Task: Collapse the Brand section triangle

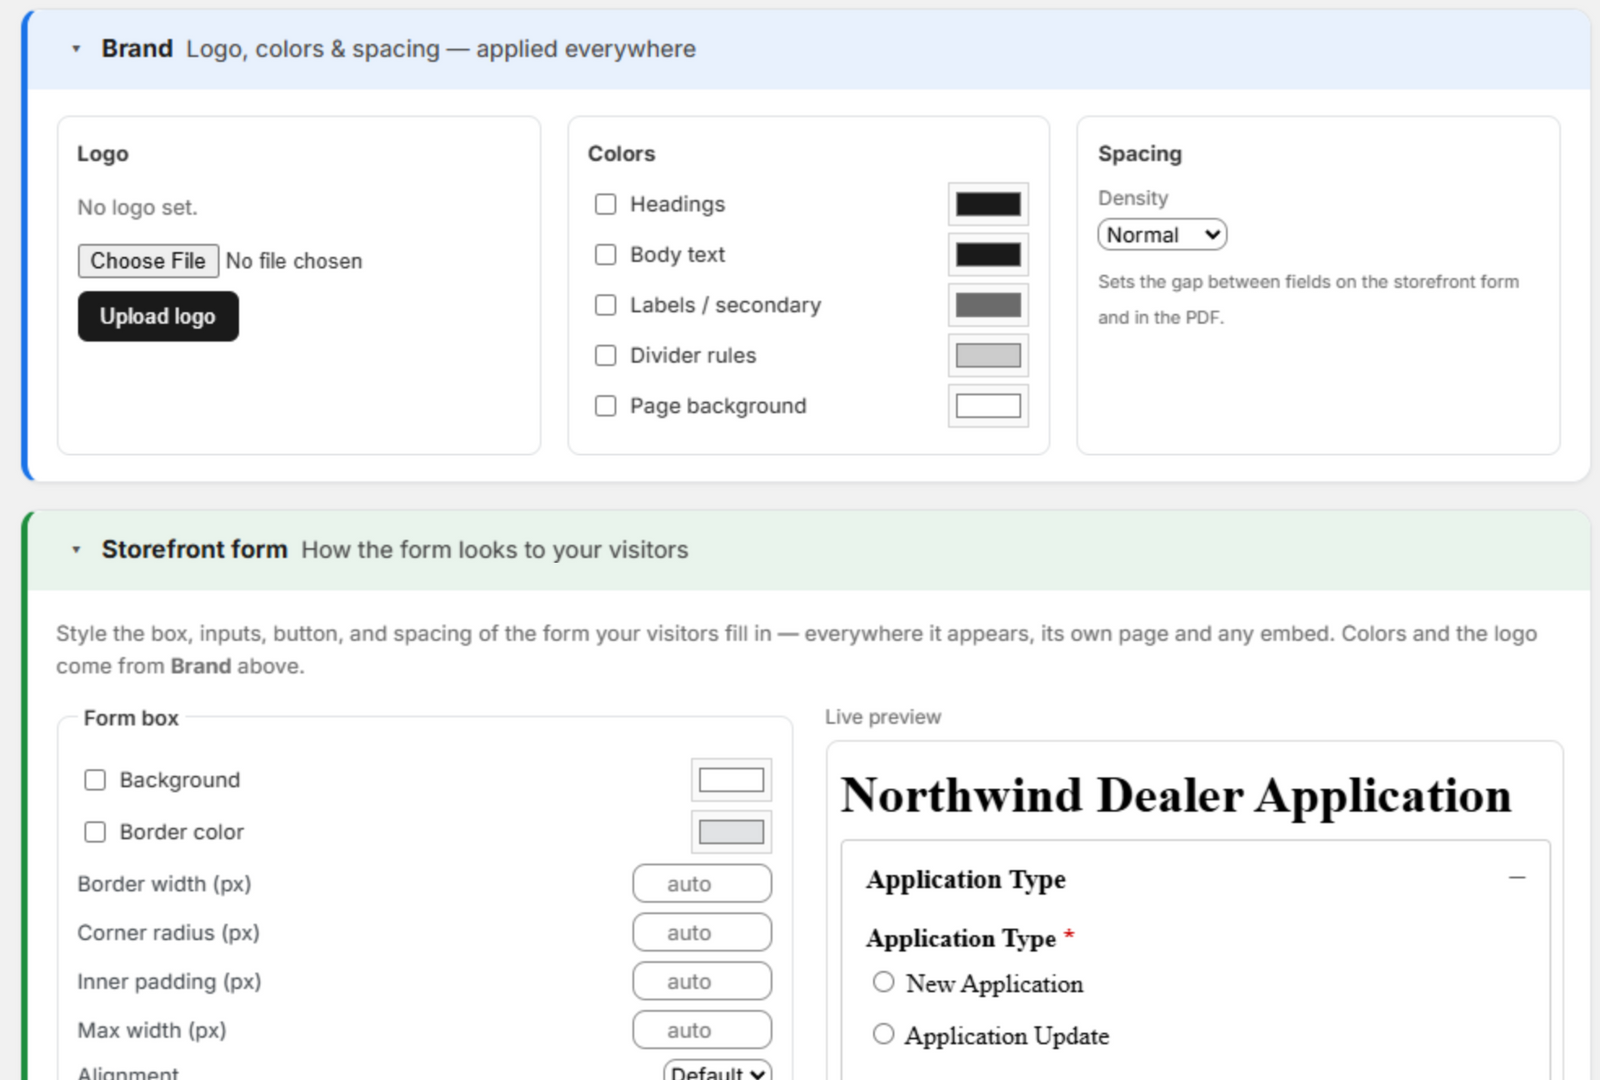Action: (x=76, y=49)
